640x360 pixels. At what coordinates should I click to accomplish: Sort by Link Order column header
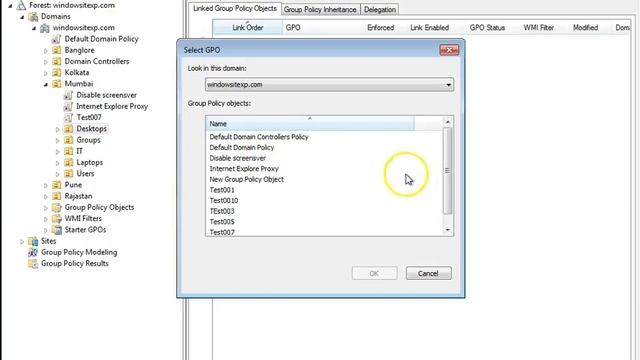point(247,27)
